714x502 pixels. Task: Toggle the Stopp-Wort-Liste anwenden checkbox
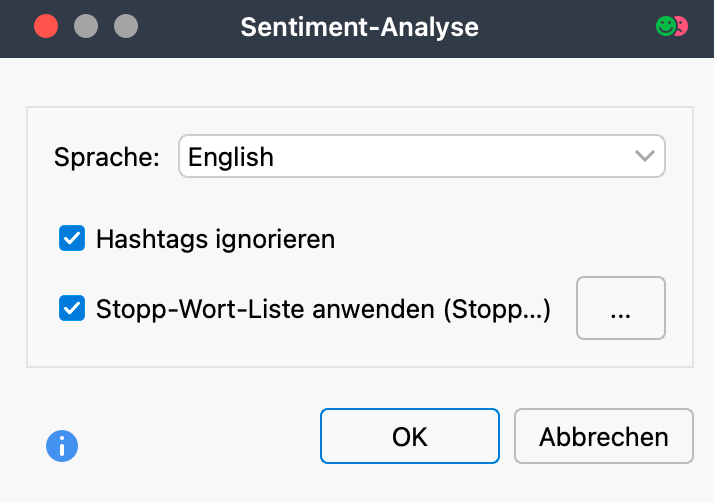pyautogui.click(x=72, y=309)
